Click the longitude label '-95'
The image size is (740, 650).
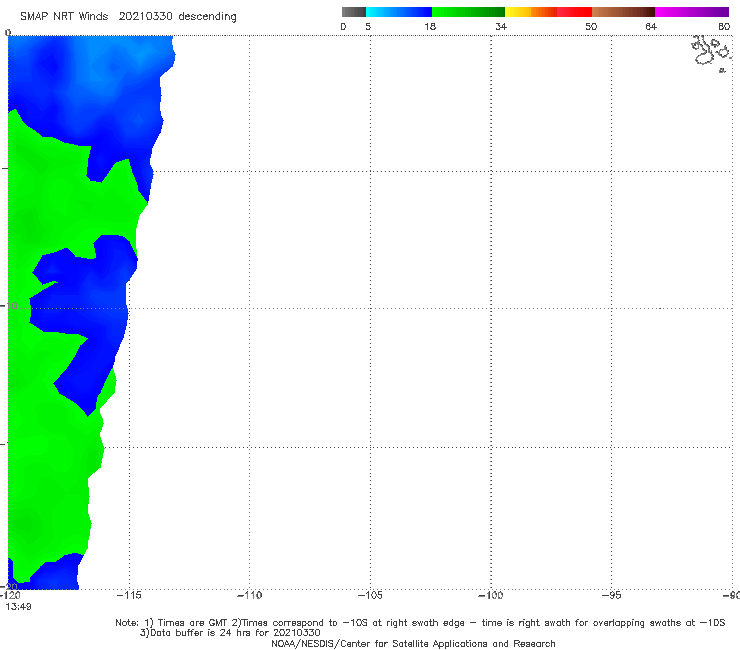click(x=611, y=595)
